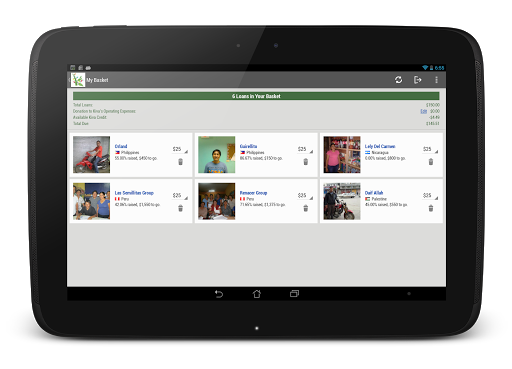Open the Renacer Group loan name link

tap(253, 193)
